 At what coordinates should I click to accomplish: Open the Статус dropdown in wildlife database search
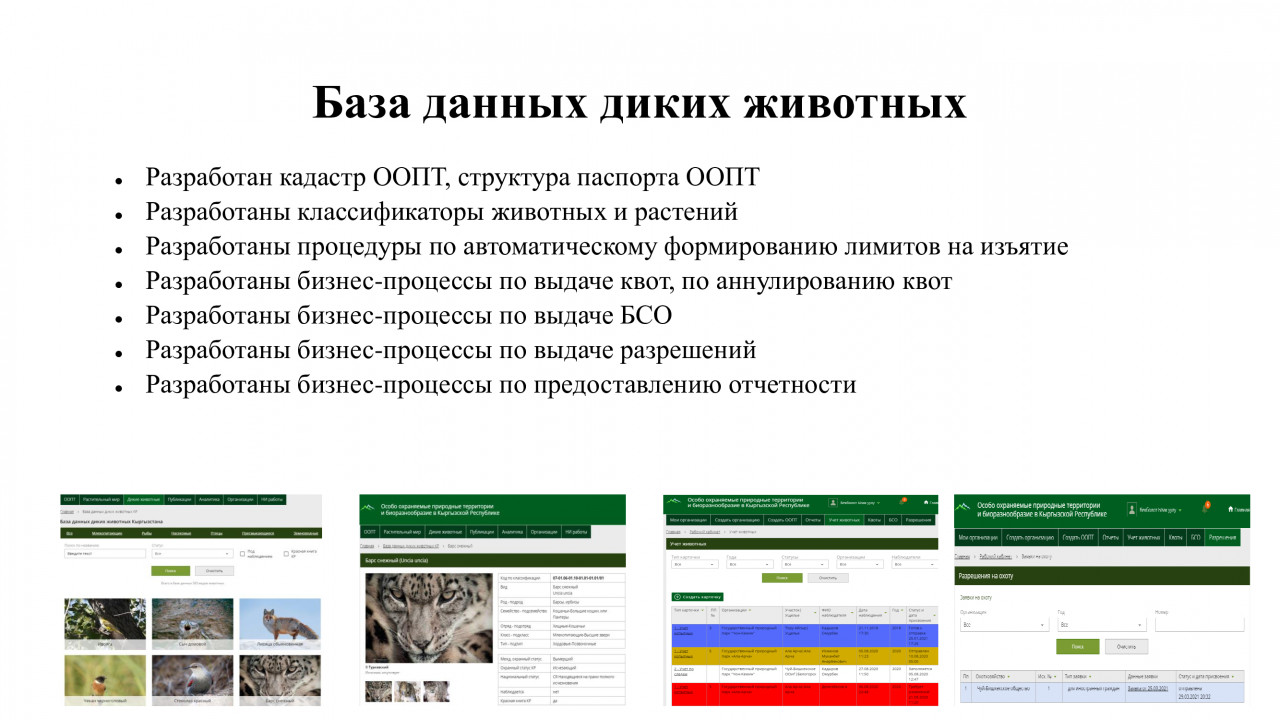tap(192, 553)
